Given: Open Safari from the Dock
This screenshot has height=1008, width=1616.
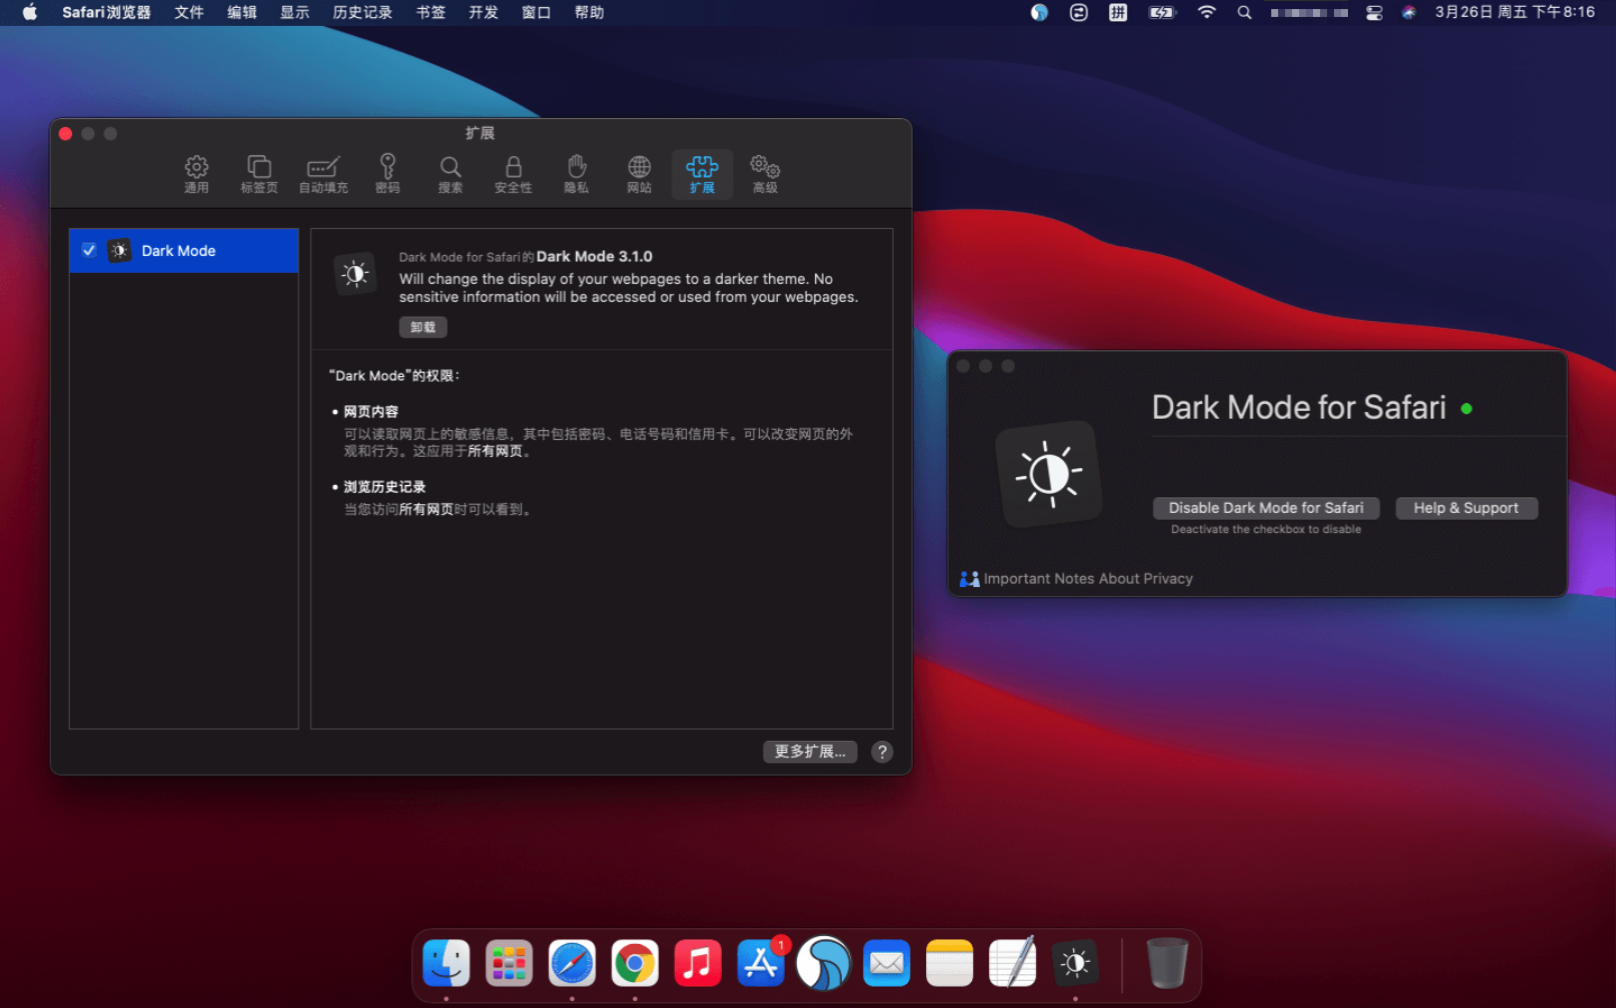Looking at the screenshot, I should (x=572, y=964).
